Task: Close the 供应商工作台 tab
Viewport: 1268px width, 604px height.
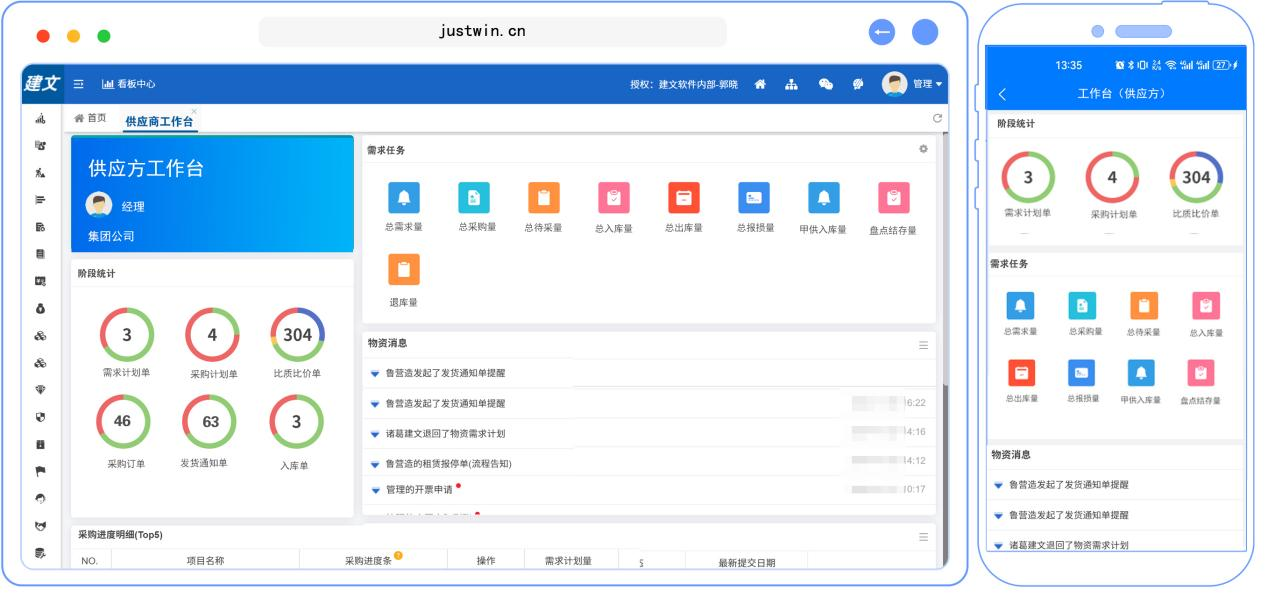Action: point(194,111)
